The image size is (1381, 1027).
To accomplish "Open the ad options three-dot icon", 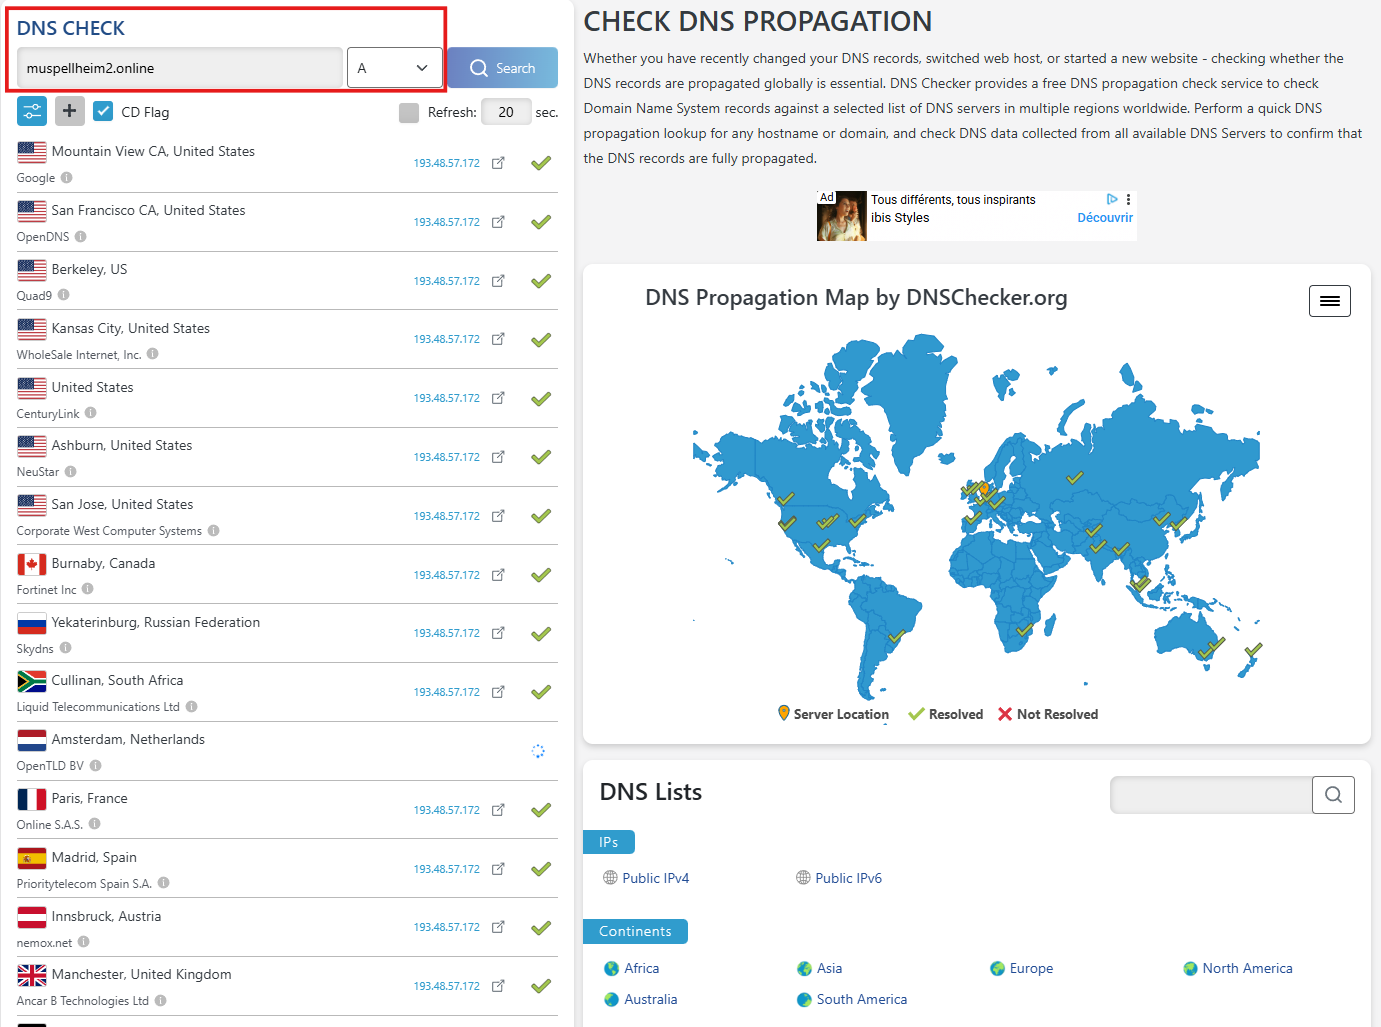I will click(1128, 200).
